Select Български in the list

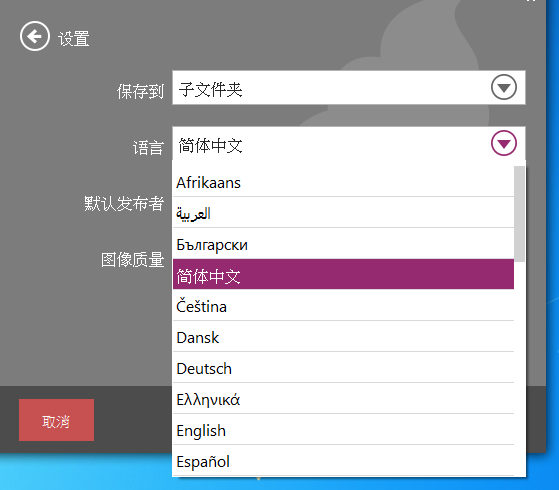[x=343, y=244]
